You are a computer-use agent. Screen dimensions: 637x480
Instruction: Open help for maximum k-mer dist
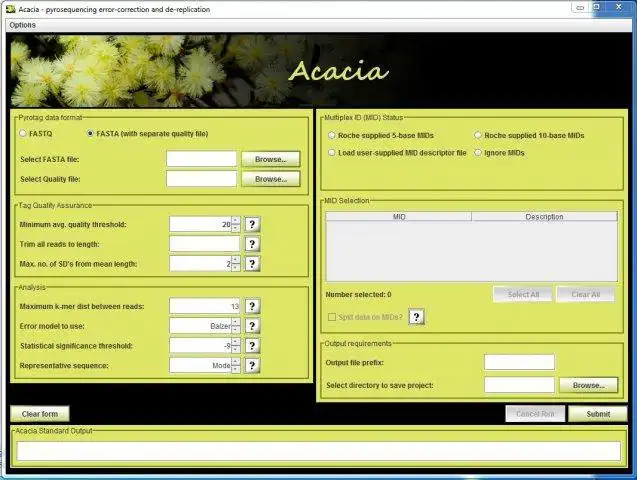252,306
